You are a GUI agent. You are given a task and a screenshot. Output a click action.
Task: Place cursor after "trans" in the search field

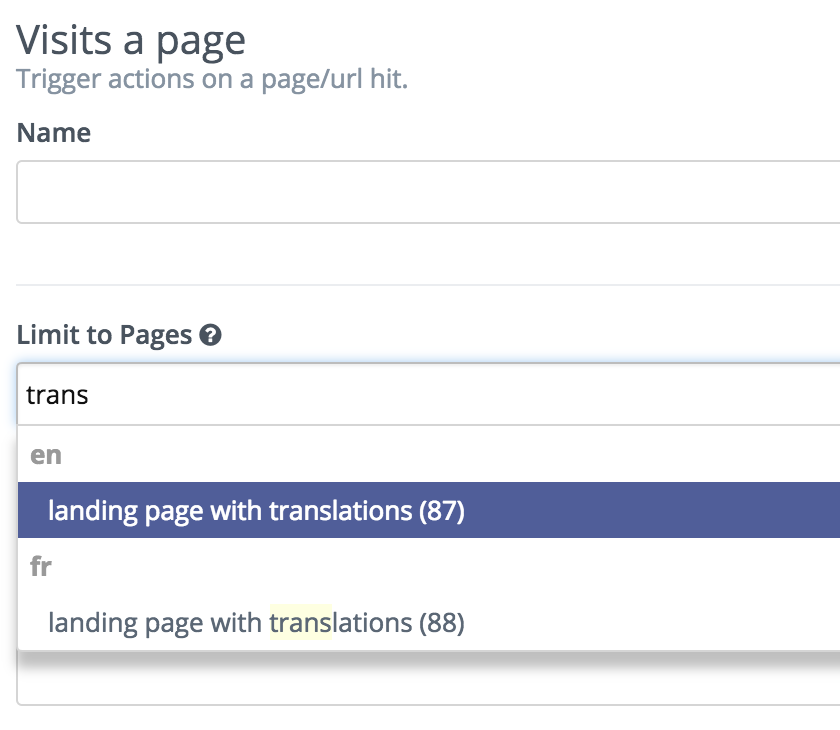(90, 395)
